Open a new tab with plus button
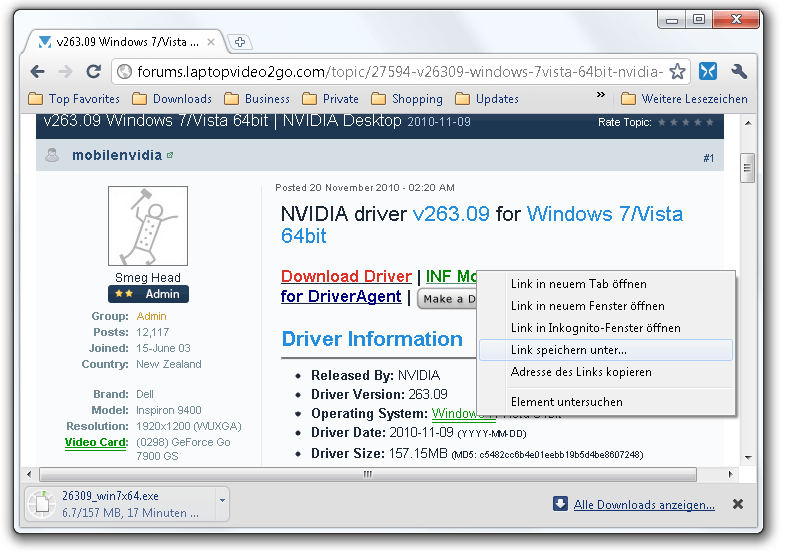Screen dimensions: 788x551 coord(242,42)
